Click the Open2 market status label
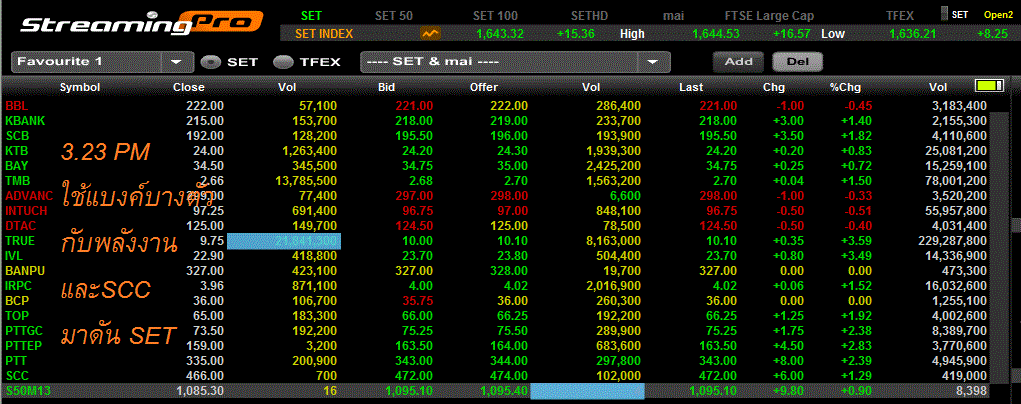This screenshot has width=1021, height=404. click(998, 14)
